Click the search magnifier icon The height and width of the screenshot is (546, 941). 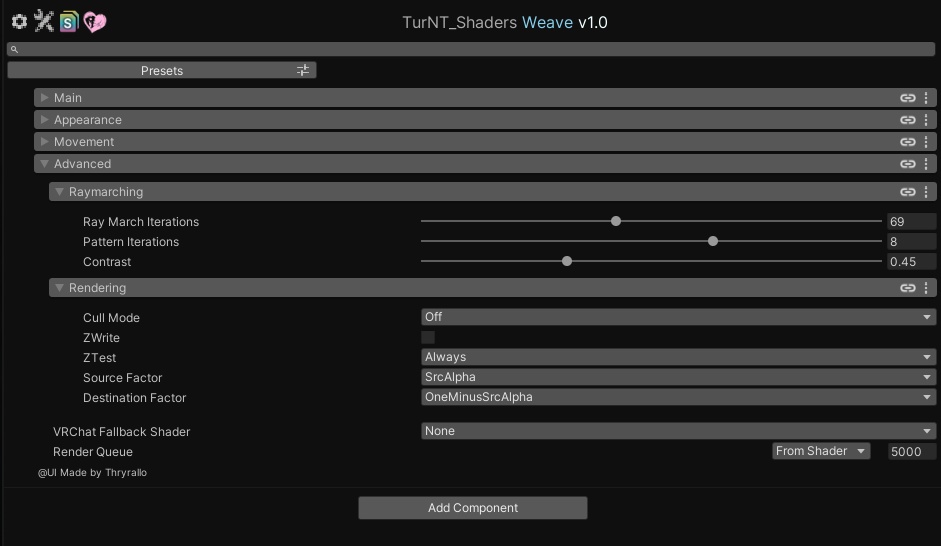(x=14, y=50)
